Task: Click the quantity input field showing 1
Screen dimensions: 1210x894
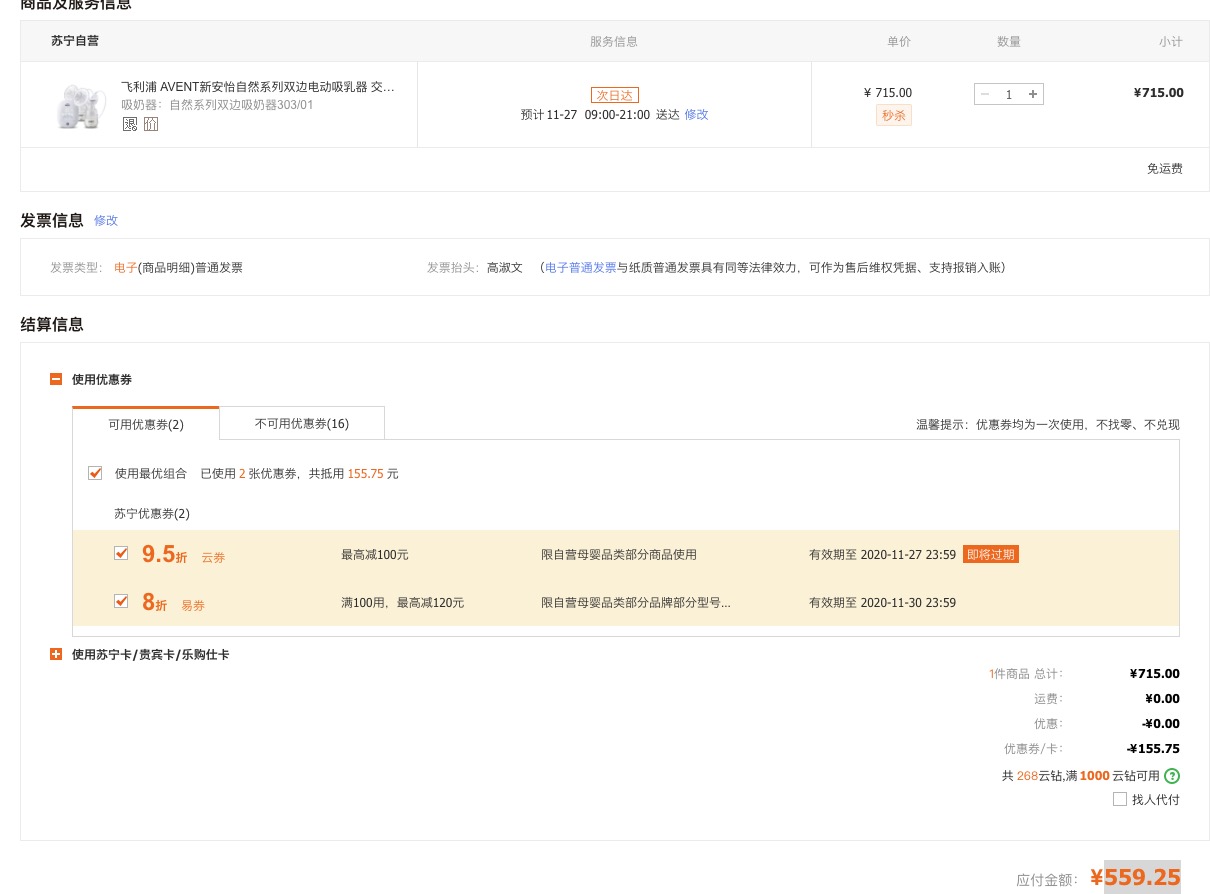Action: pos(1009,94)
